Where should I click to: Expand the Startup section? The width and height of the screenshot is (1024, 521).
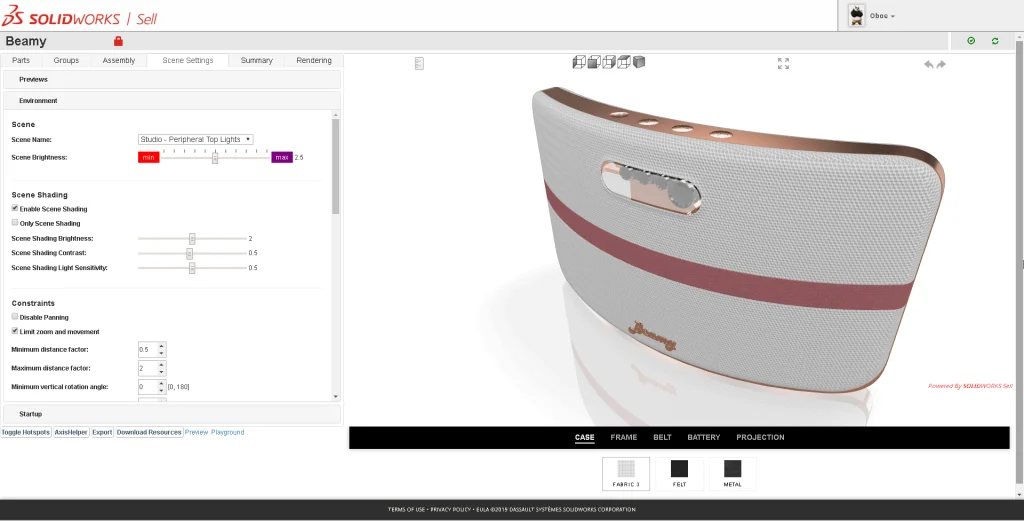pyautogui.click(x=171, y=414)
